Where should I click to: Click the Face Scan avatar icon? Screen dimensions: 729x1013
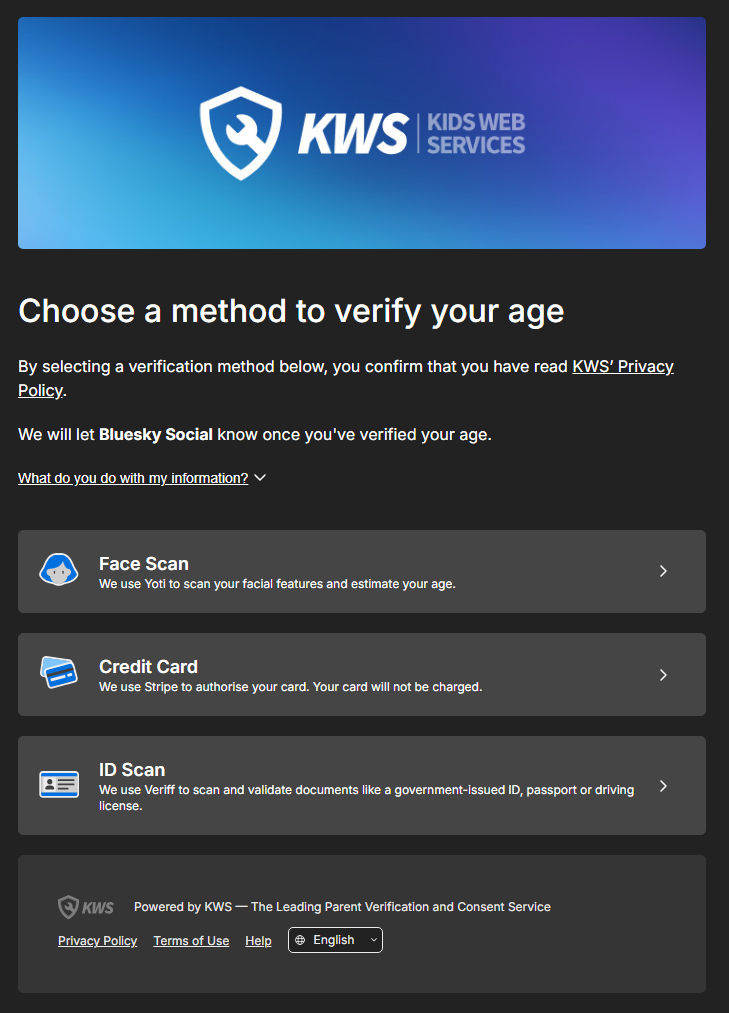[x=59, y=570]
